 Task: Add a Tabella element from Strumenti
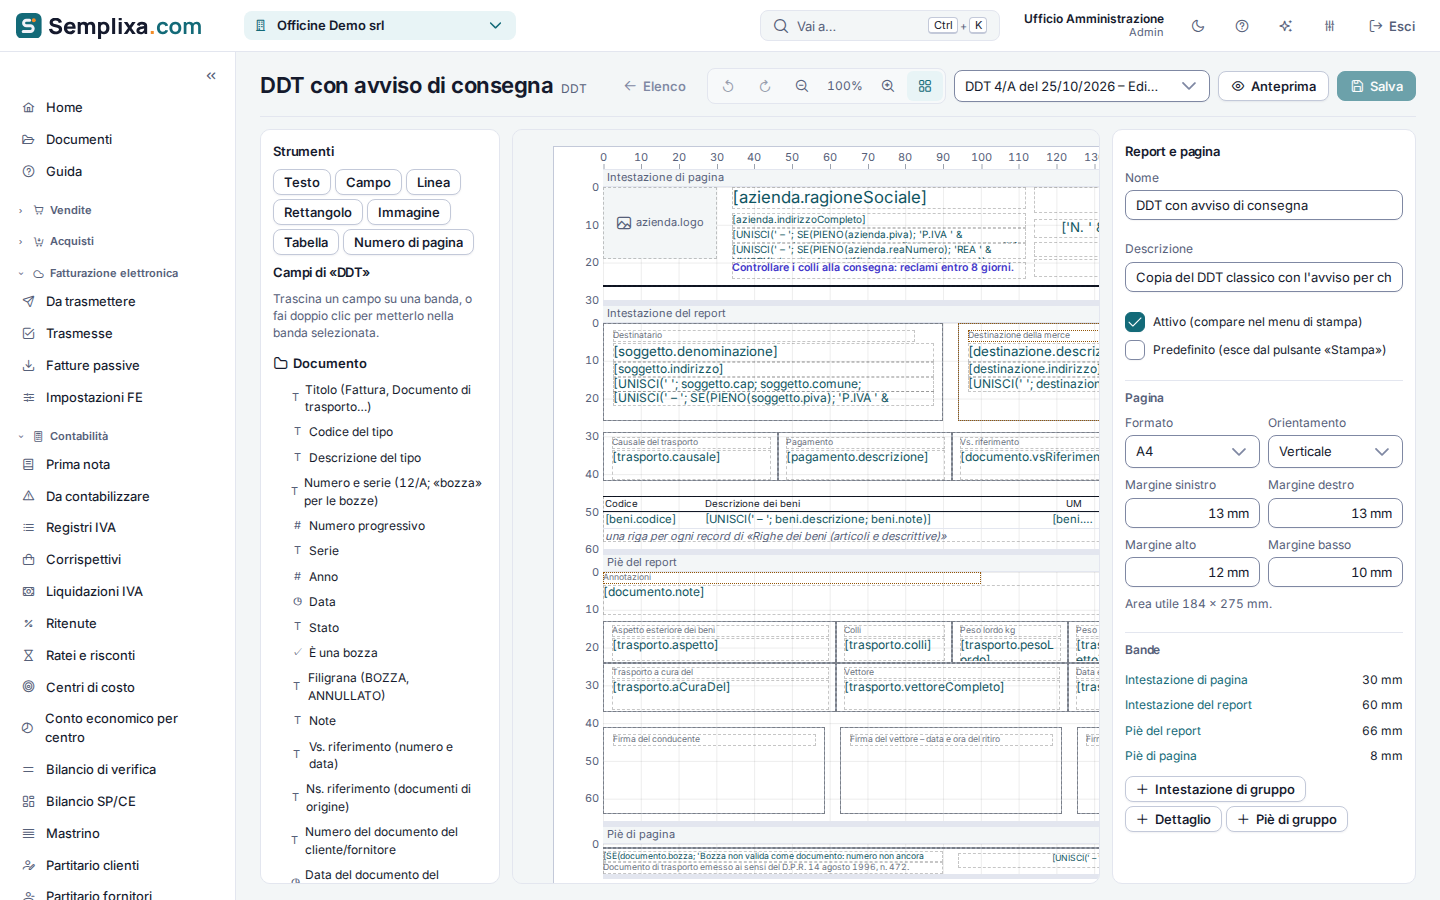306,243
